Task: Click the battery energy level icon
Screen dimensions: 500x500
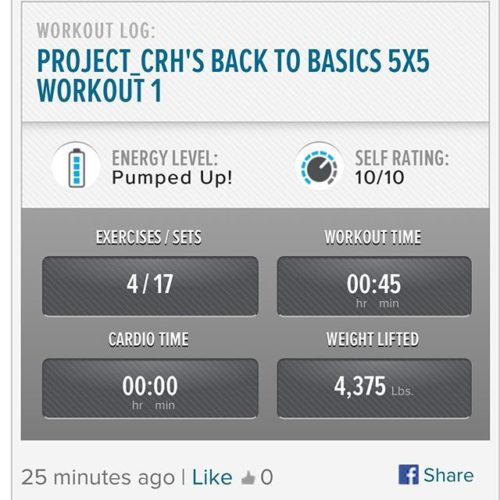Action: pos(76,166)
